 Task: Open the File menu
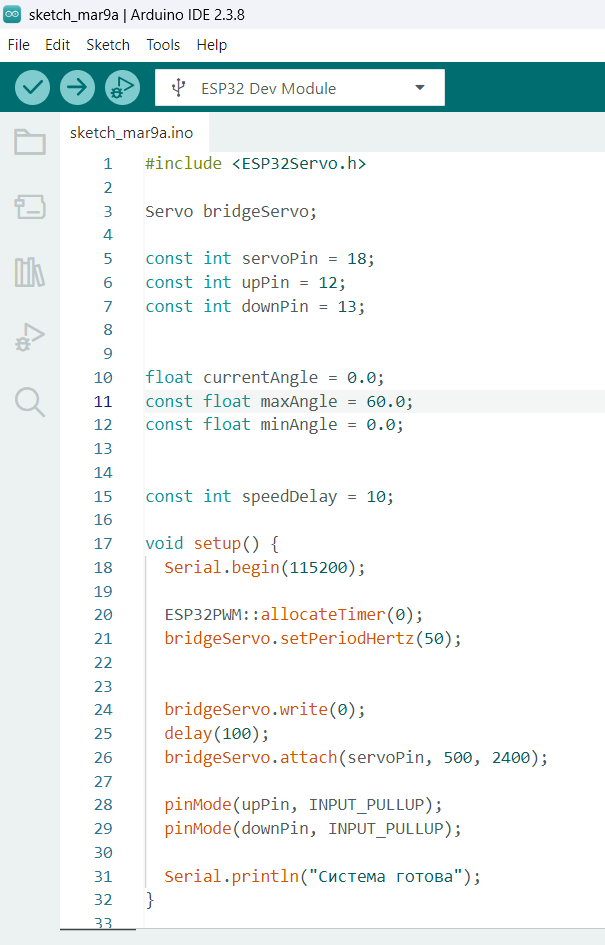[18, 45]
